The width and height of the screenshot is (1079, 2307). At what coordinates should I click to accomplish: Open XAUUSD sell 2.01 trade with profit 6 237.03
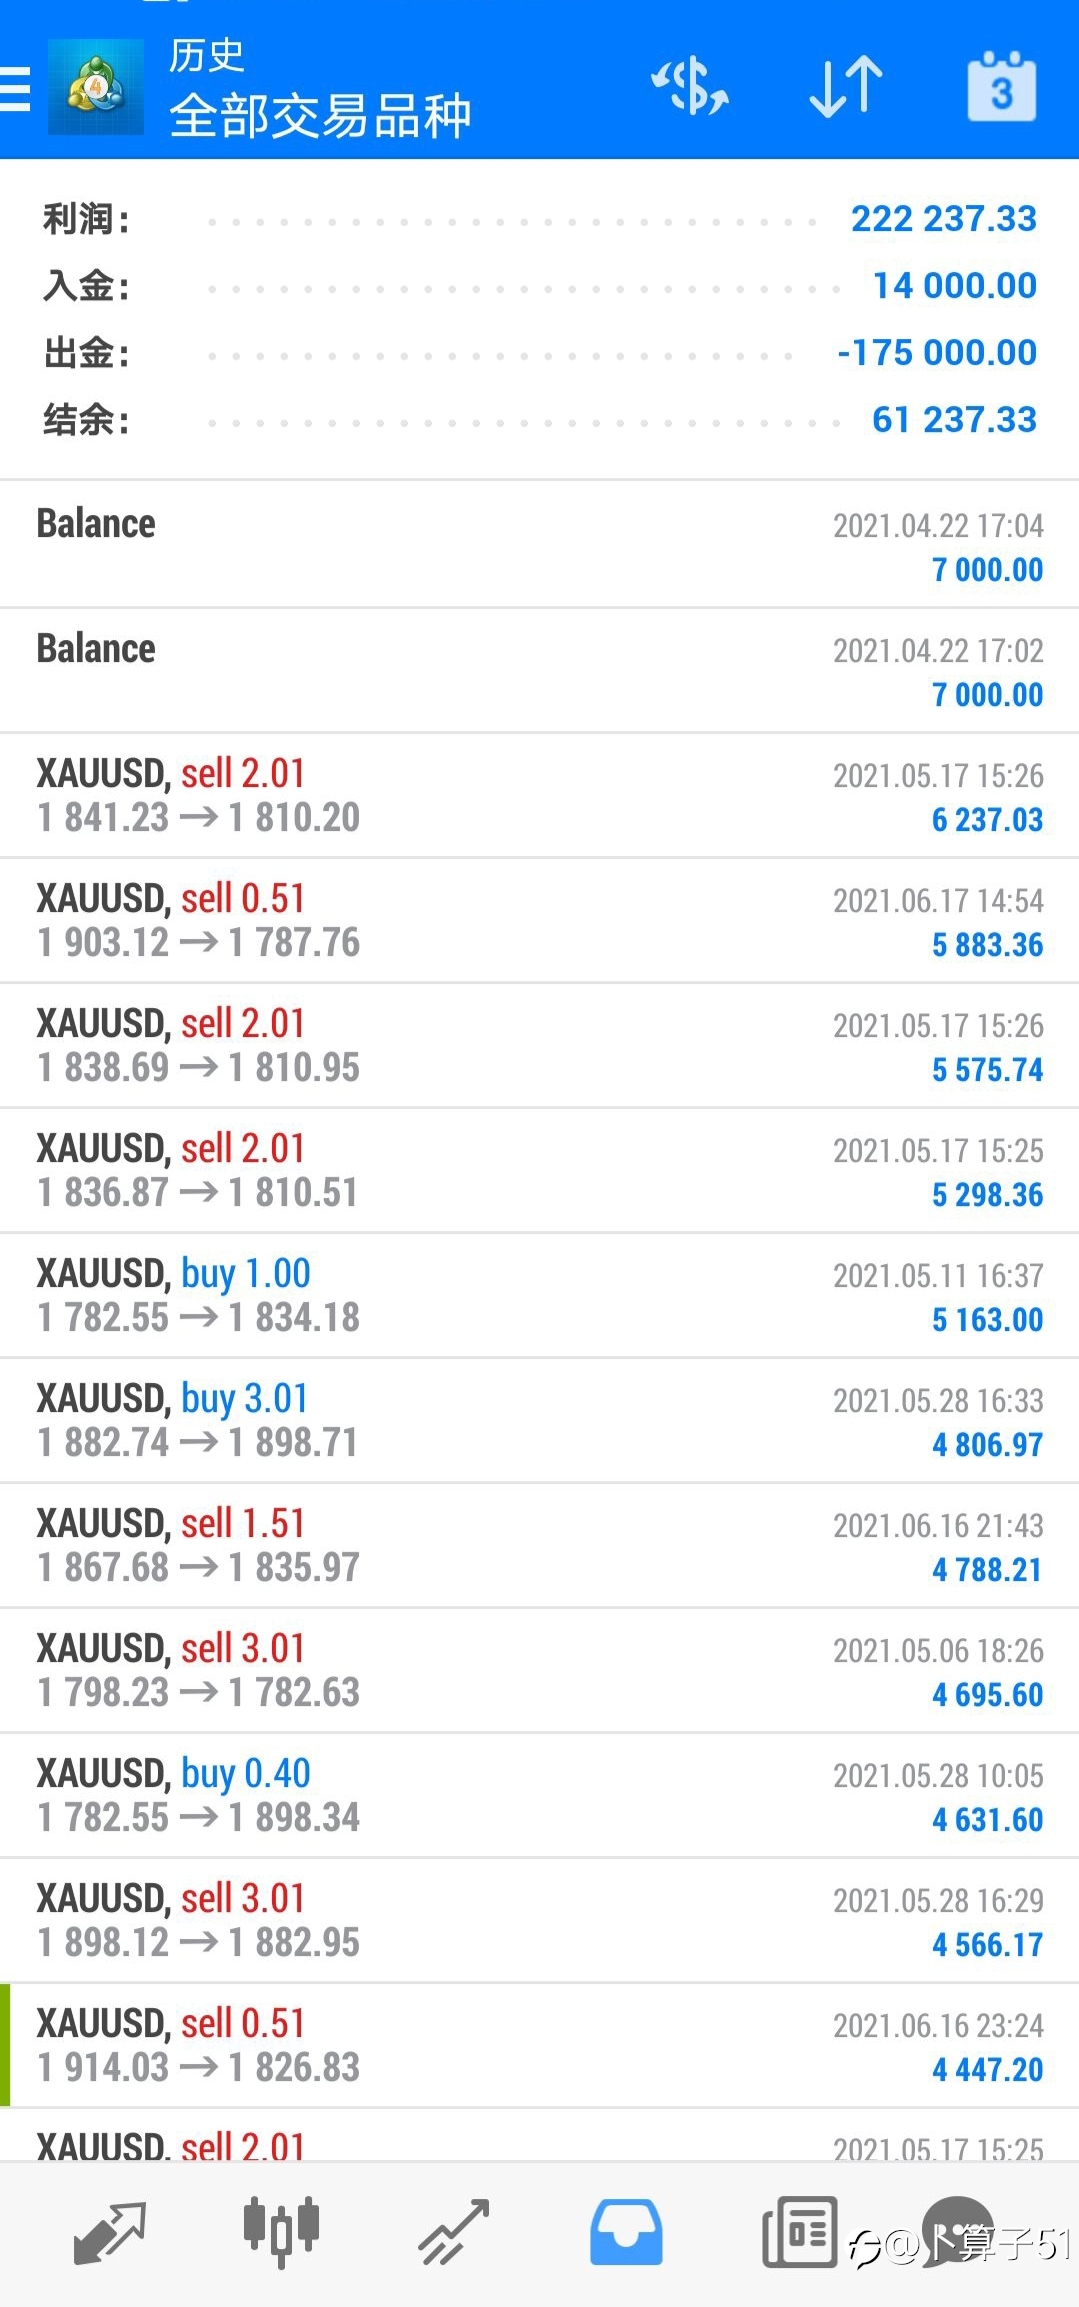pos(540,795)
